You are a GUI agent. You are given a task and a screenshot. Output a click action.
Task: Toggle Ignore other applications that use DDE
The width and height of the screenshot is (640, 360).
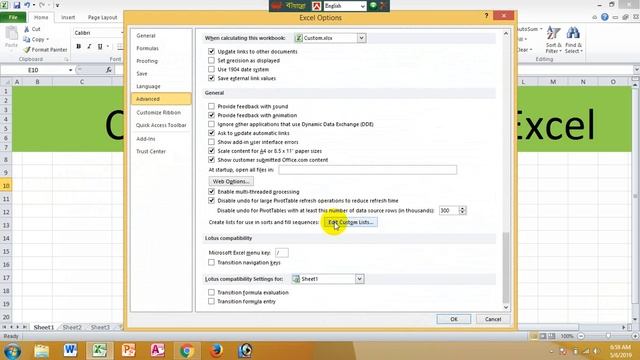(x=211, y=124)
